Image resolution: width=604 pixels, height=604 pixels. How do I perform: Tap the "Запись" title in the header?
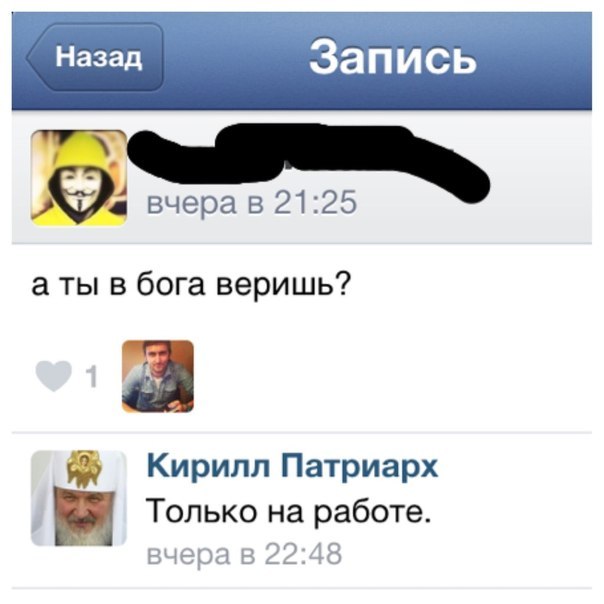[x=393, y=57]
